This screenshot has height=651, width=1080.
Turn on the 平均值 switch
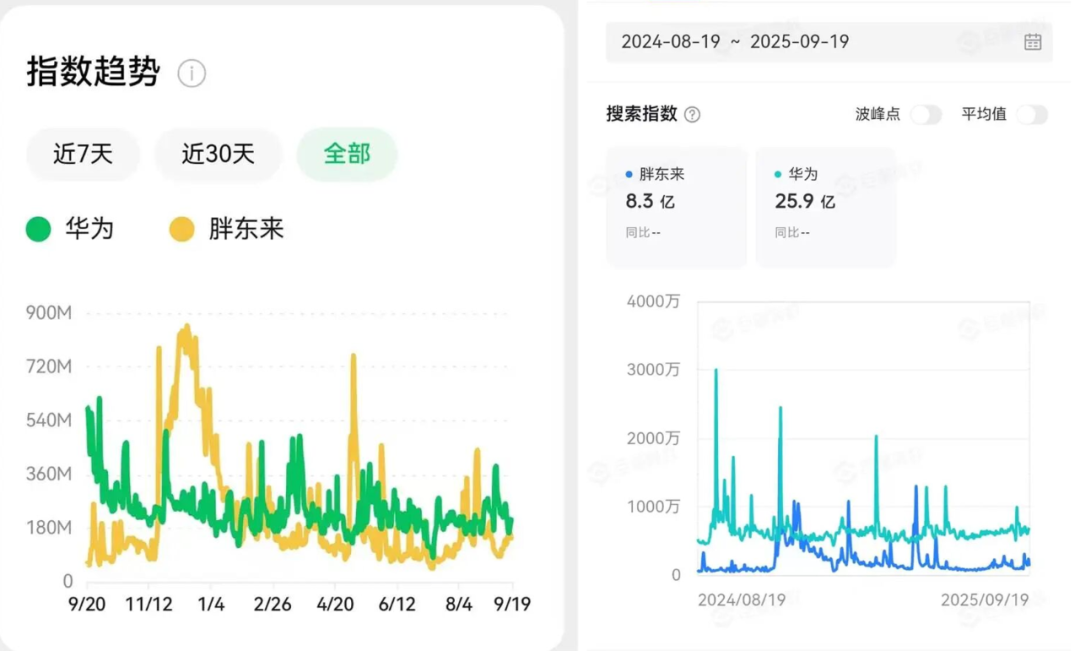coord(1031,114)
